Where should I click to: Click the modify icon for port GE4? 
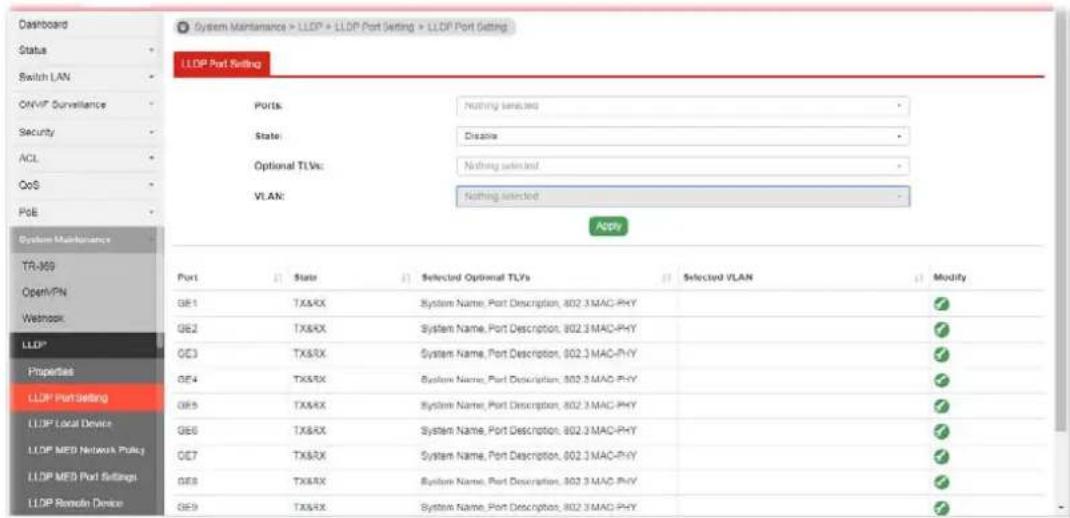pyautogui.click(x=941, y=380)
